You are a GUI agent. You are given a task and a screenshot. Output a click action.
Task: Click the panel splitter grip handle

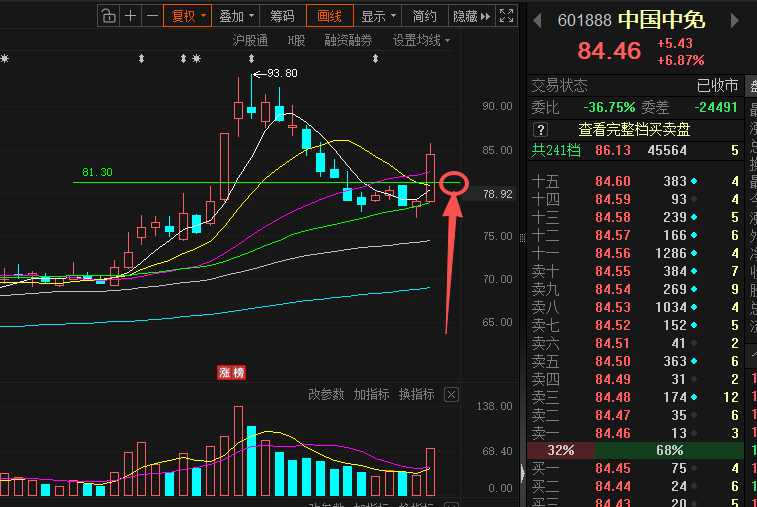[x=522, y=238]
